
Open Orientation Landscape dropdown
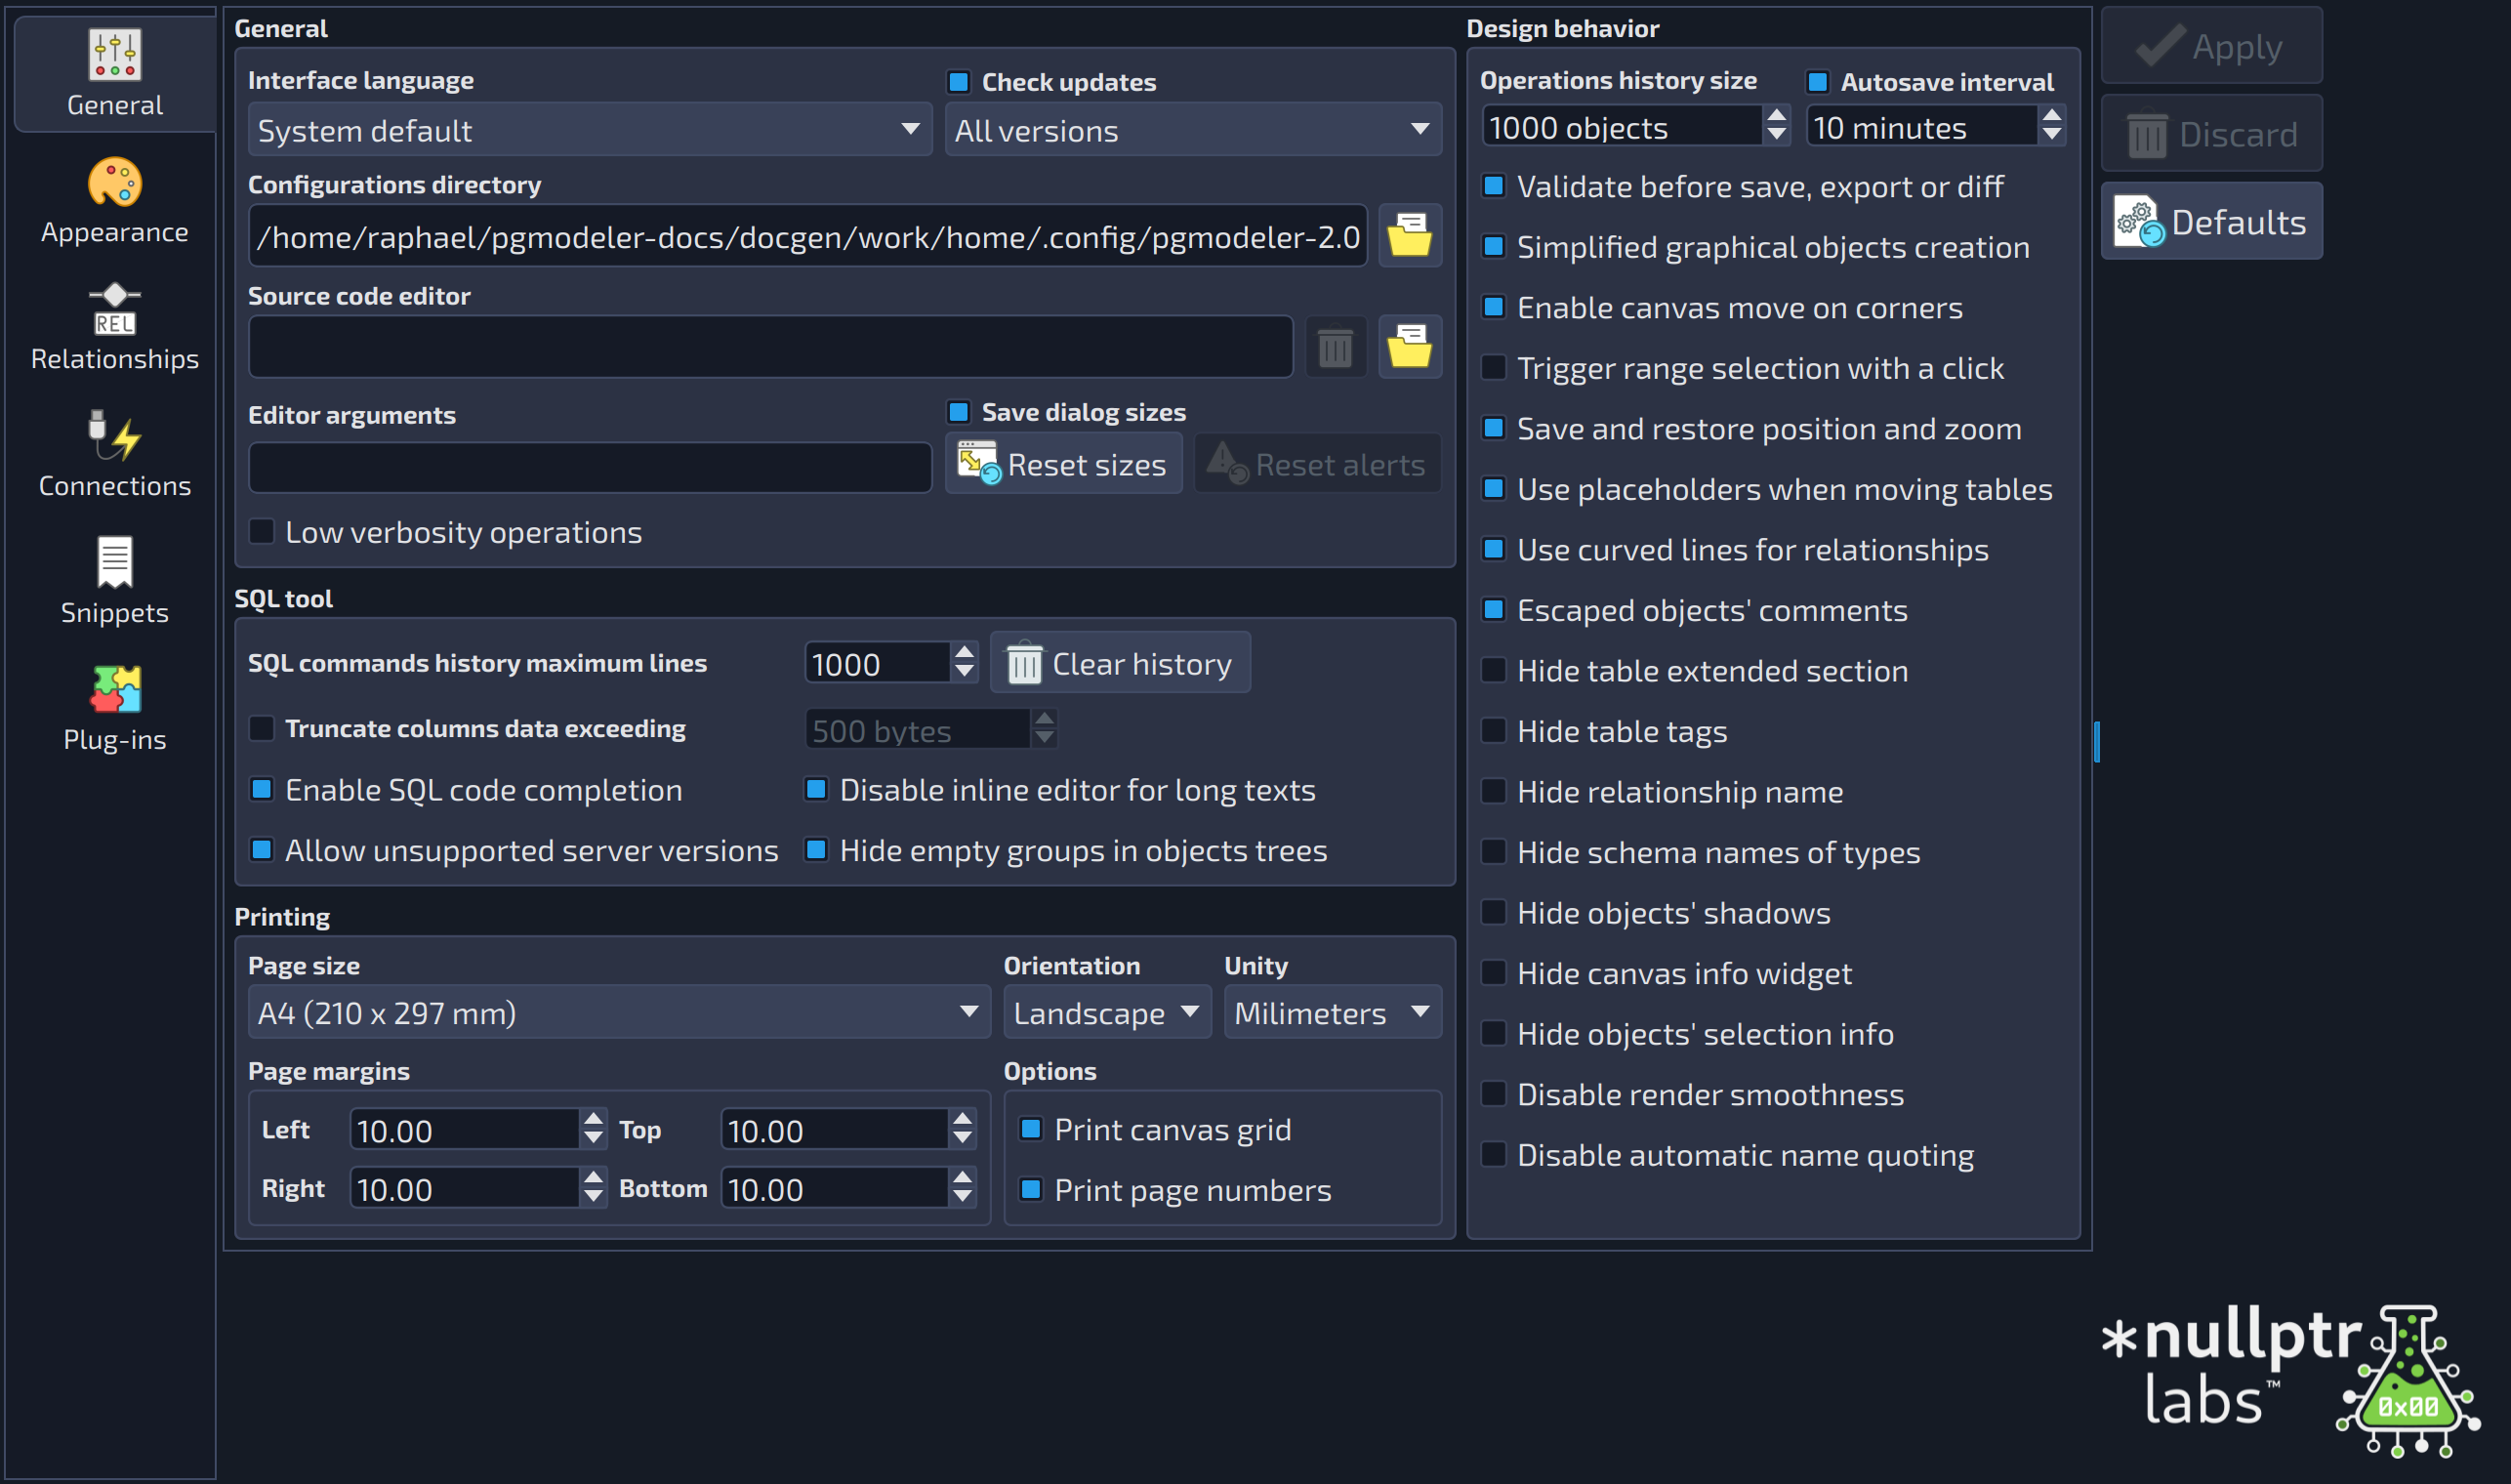1107,1012
